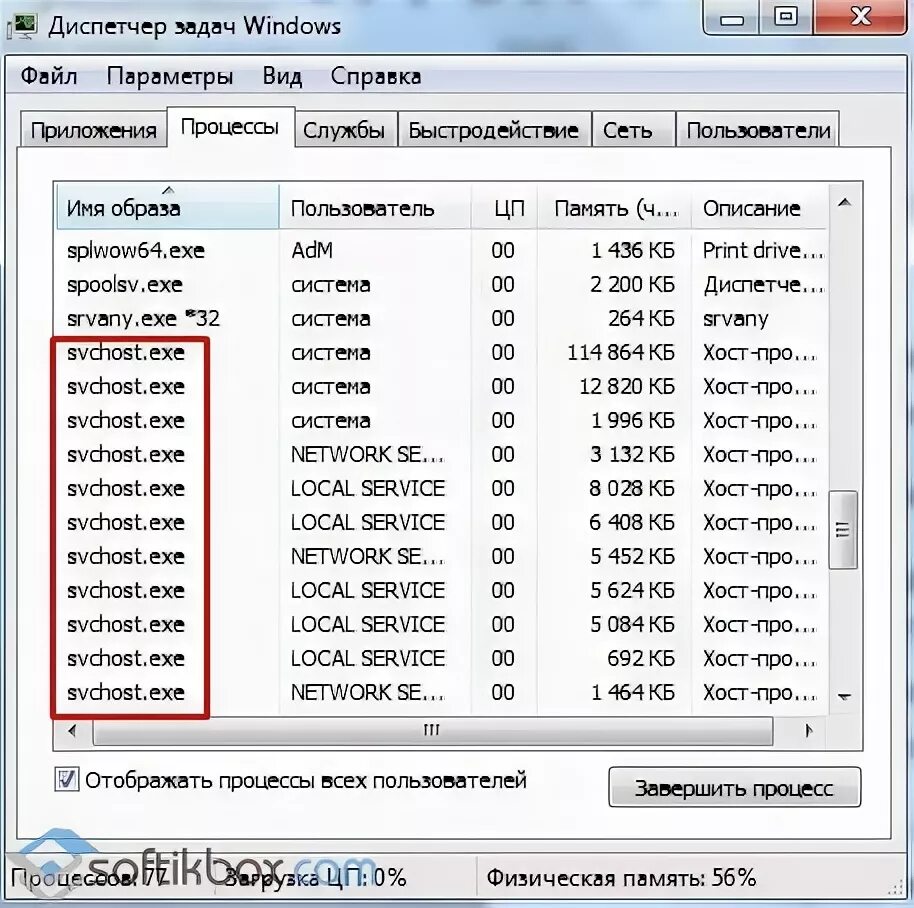The height and width of the screenshot is (908, 914).
Task: Open the Пользователи tab
Action: pyautogui.click(x=758, y=129)
